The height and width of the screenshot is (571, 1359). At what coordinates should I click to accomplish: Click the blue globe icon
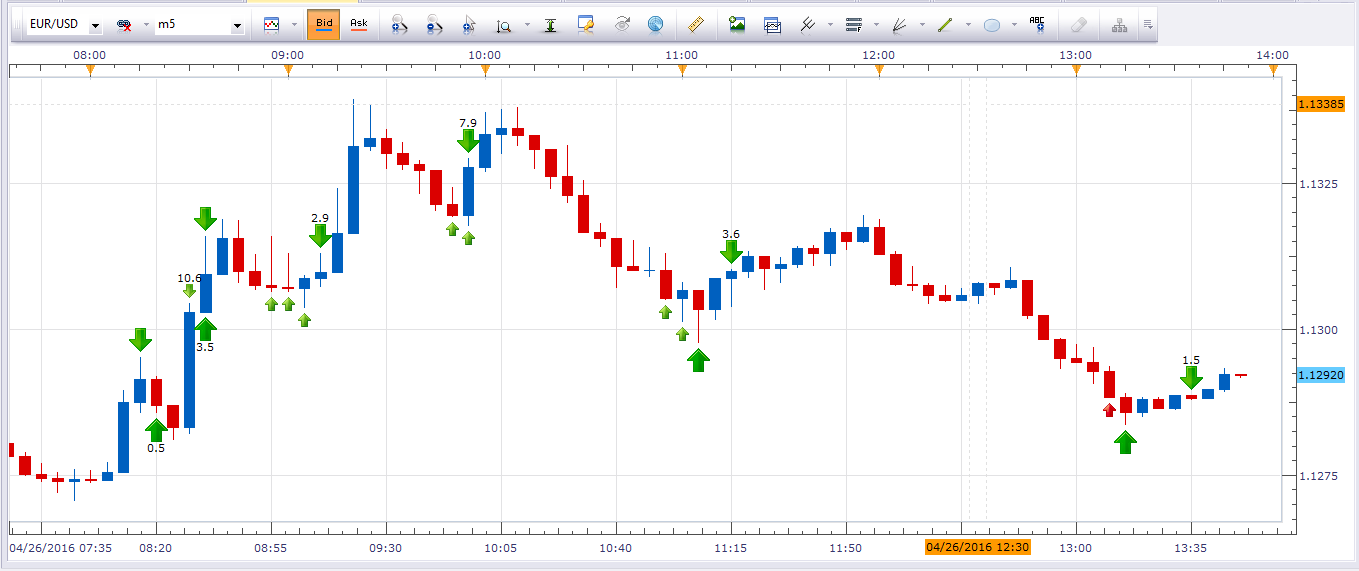(x=655, y=24)
